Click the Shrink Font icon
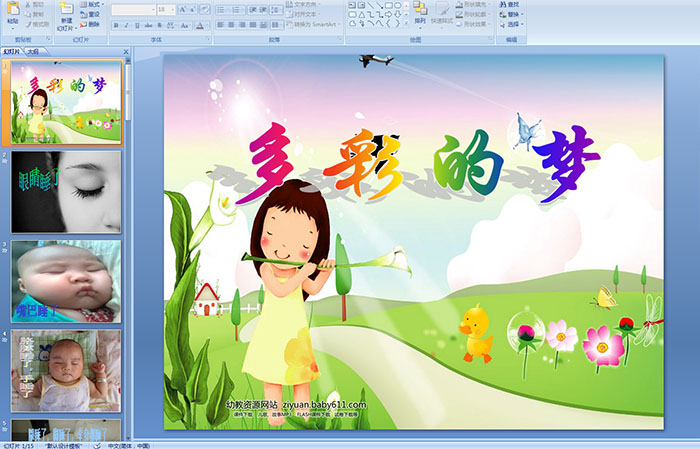The image size is (700, 449). pos(193,9)
